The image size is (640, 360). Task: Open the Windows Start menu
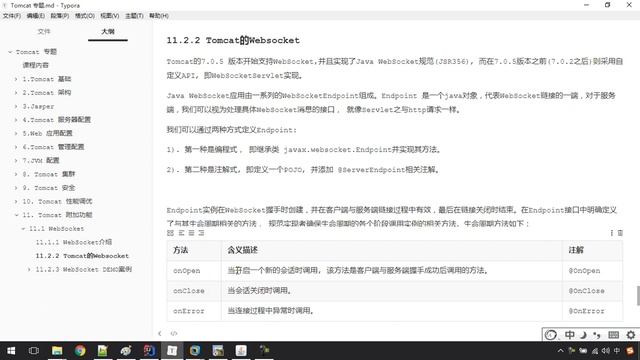[11, 351]
